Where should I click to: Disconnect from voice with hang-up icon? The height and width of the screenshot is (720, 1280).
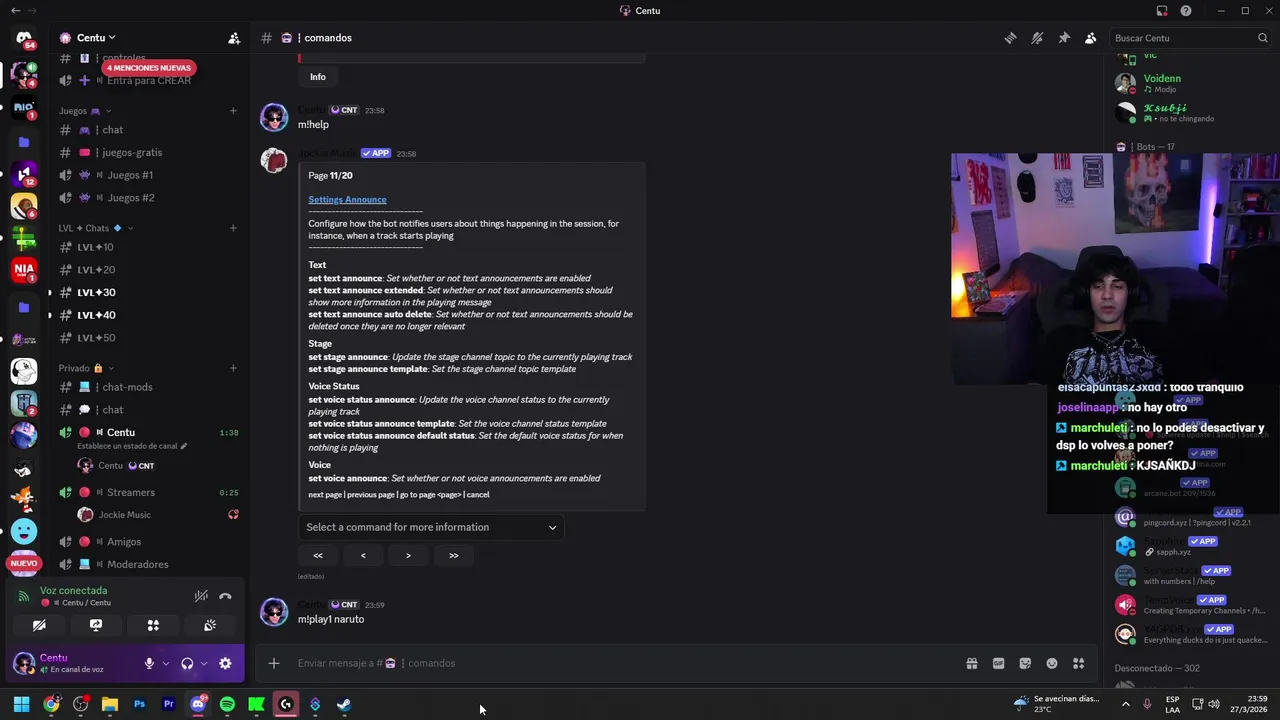pyautogui.click(x=225, y=596)
